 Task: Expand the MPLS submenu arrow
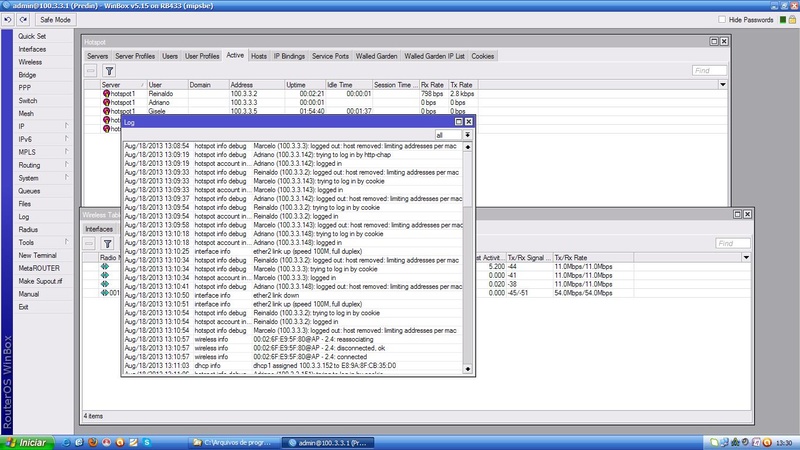pos(66,152)
